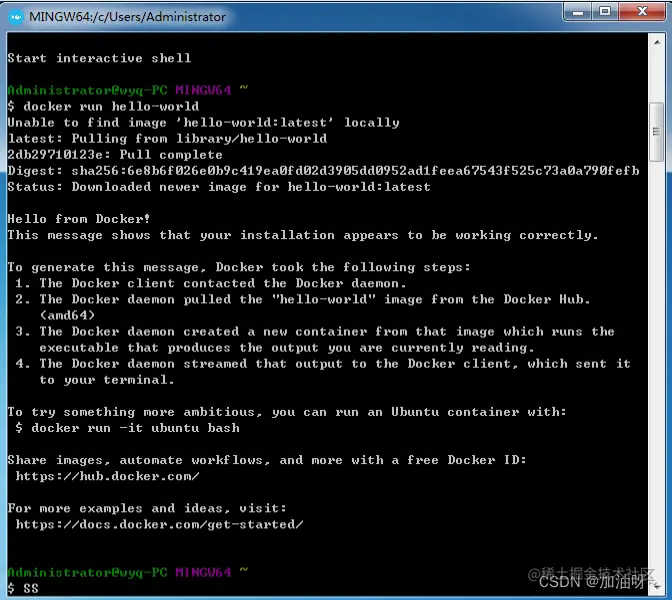Click step 2 'Docker daemon pulled' line
The width and height of the screenshot is (672, 600).
303,299
